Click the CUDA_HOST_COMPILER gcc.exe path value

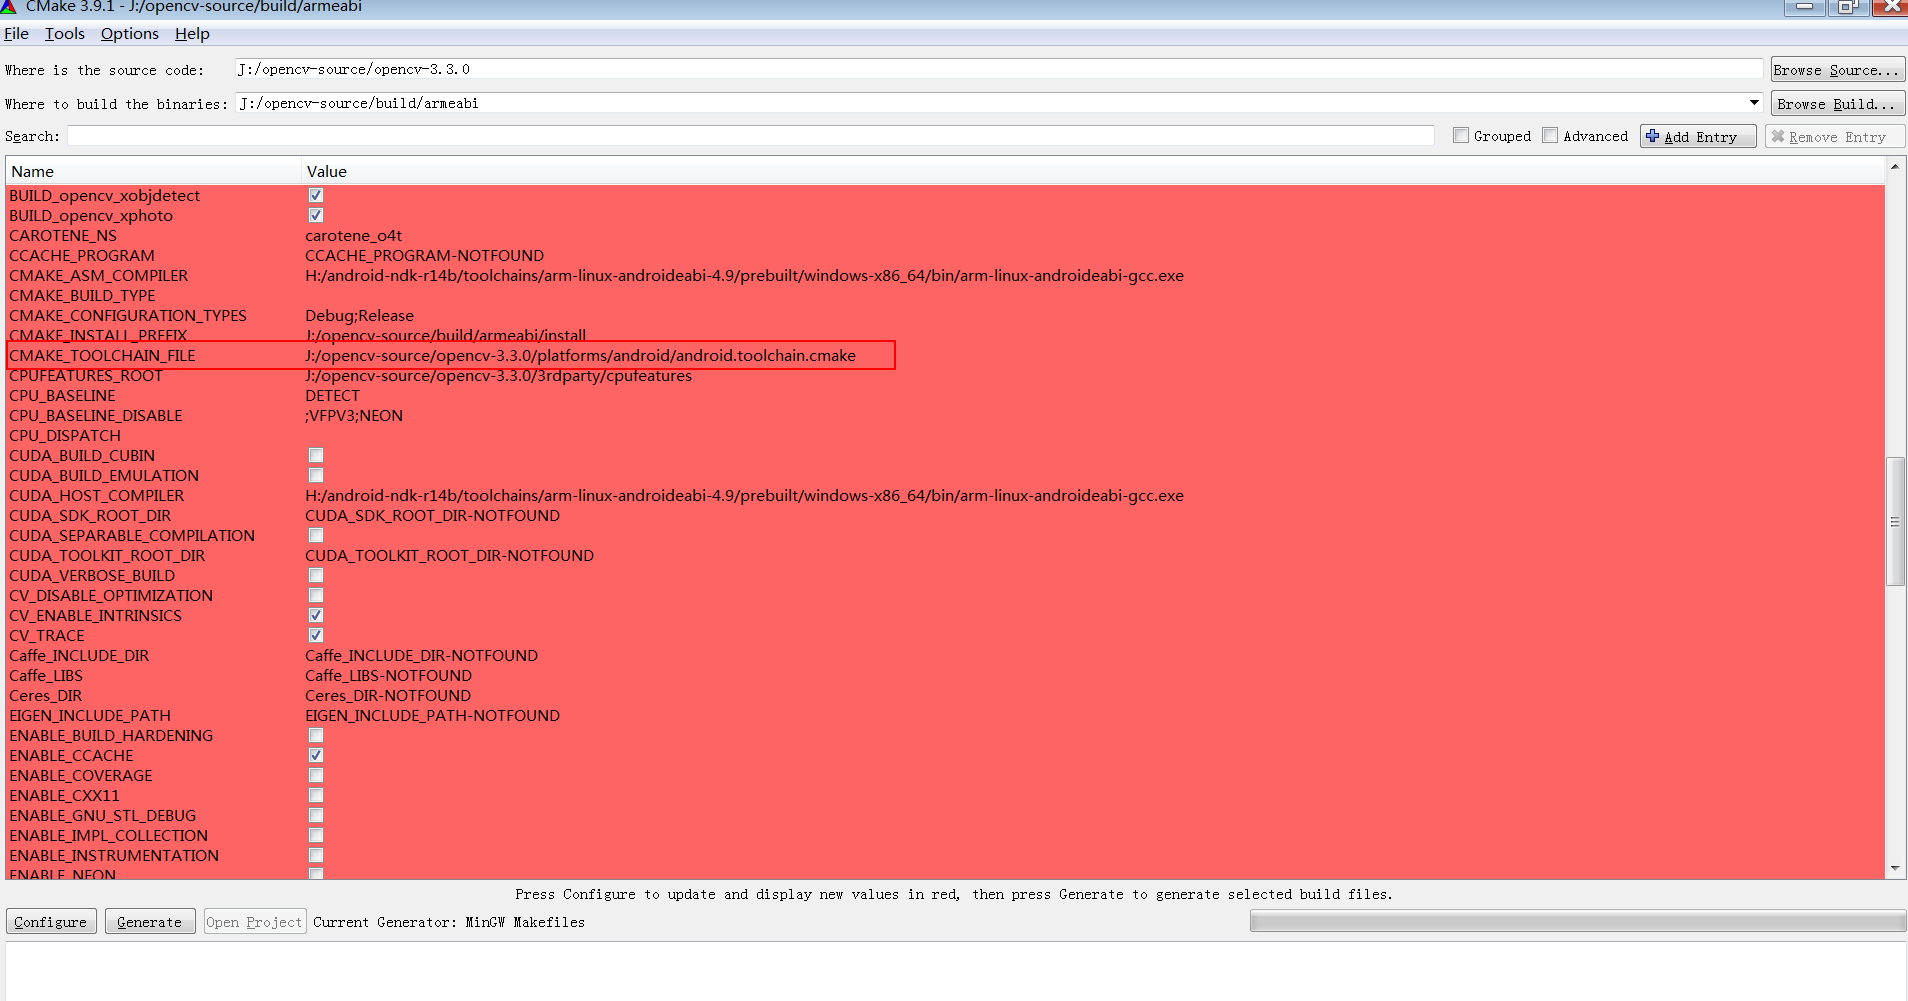(744, 495)
